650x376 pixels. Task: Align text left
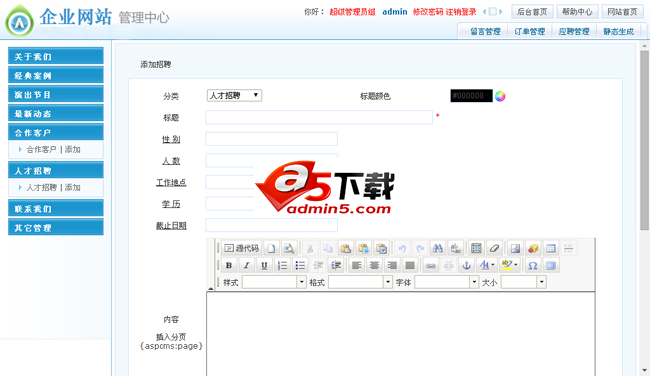coord(357,265)
